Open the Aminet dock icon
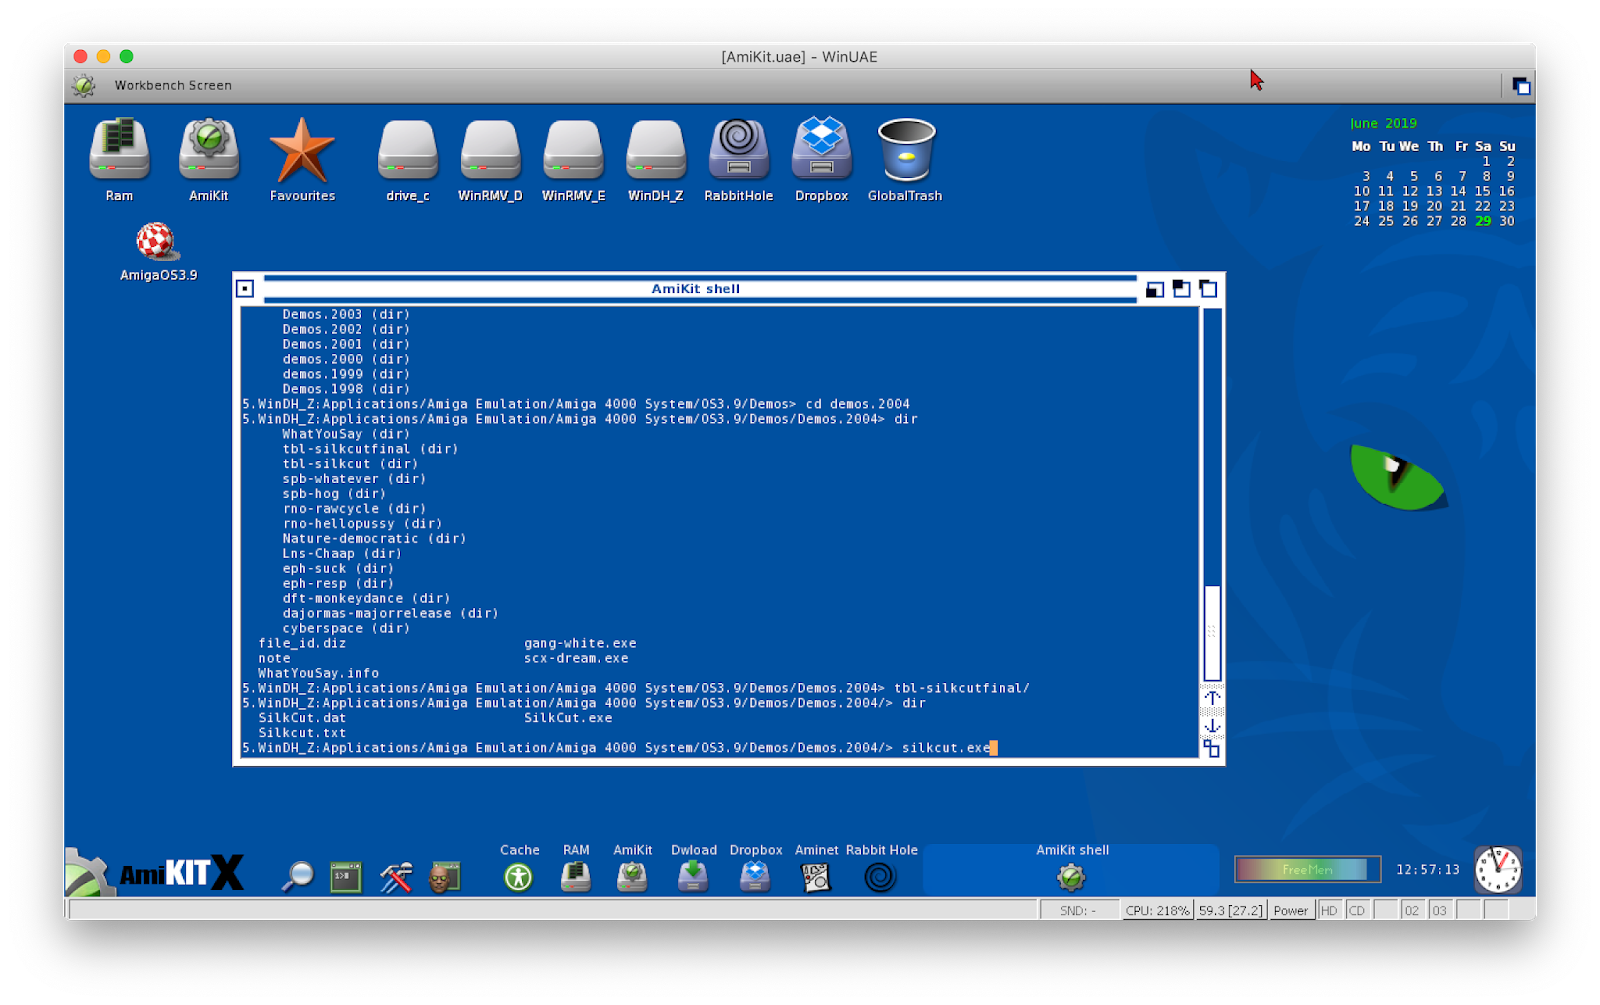 coord(816,877)
